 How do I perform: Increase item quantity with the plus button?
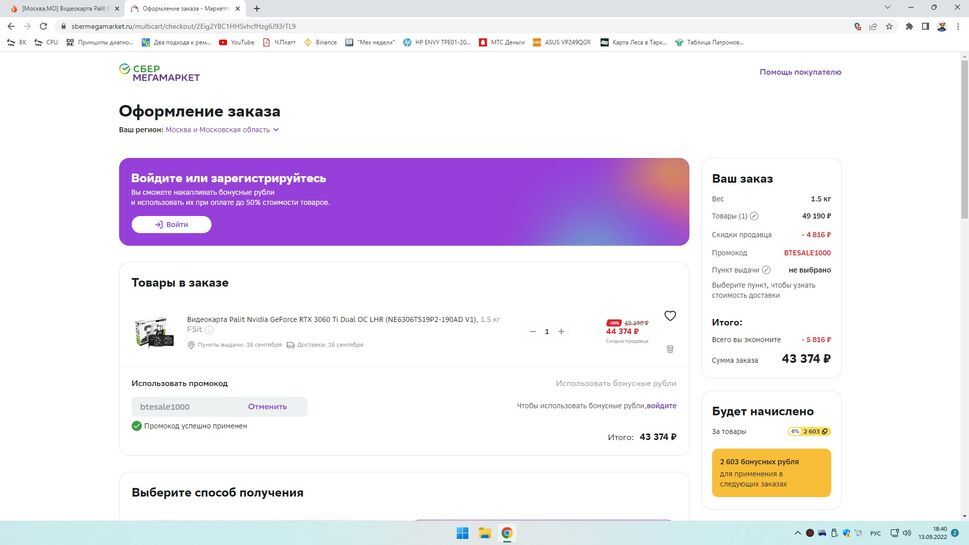pos(561,332)
